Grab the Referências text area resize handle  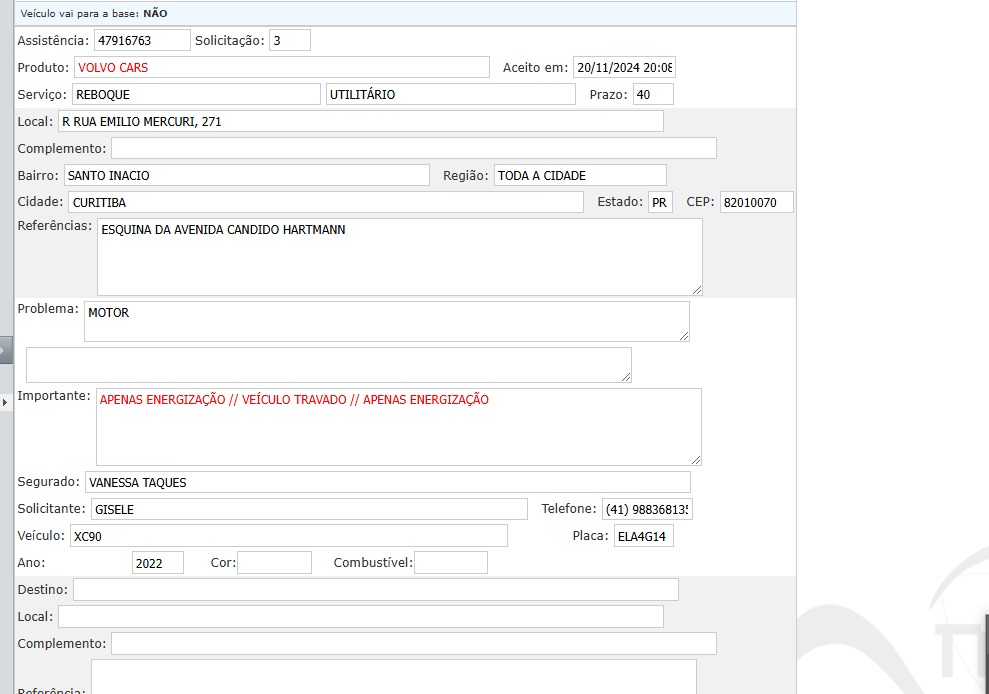pyautogui.click(x=696, y=290)
